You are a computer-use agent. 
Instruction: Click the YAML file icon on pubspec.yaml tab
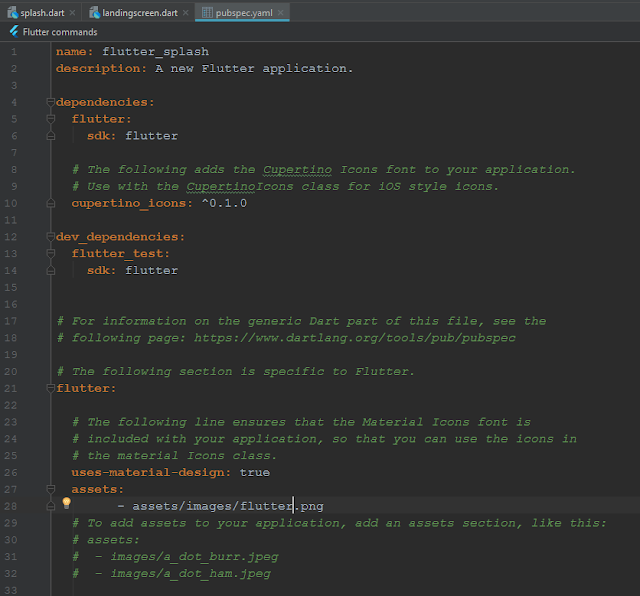[207, 13]
